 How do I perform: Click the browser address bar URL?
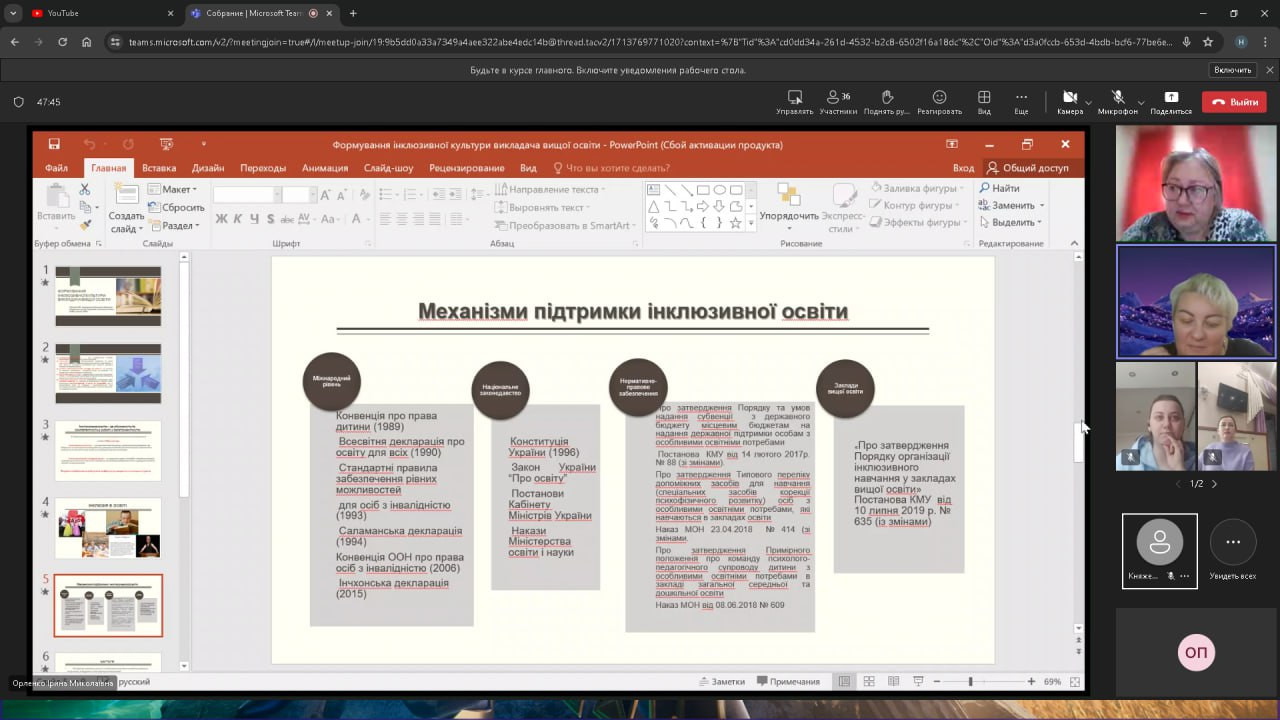click(640, 42)
